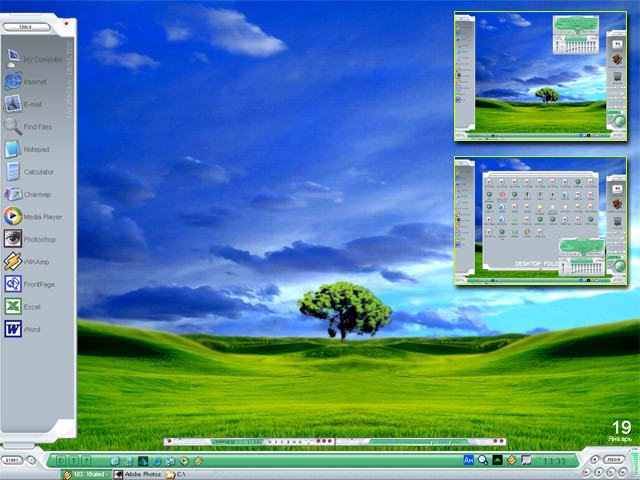Screen dimensions: 640x480
Task: Click the Winamp windowshade time display
Action: coord(254,442)
